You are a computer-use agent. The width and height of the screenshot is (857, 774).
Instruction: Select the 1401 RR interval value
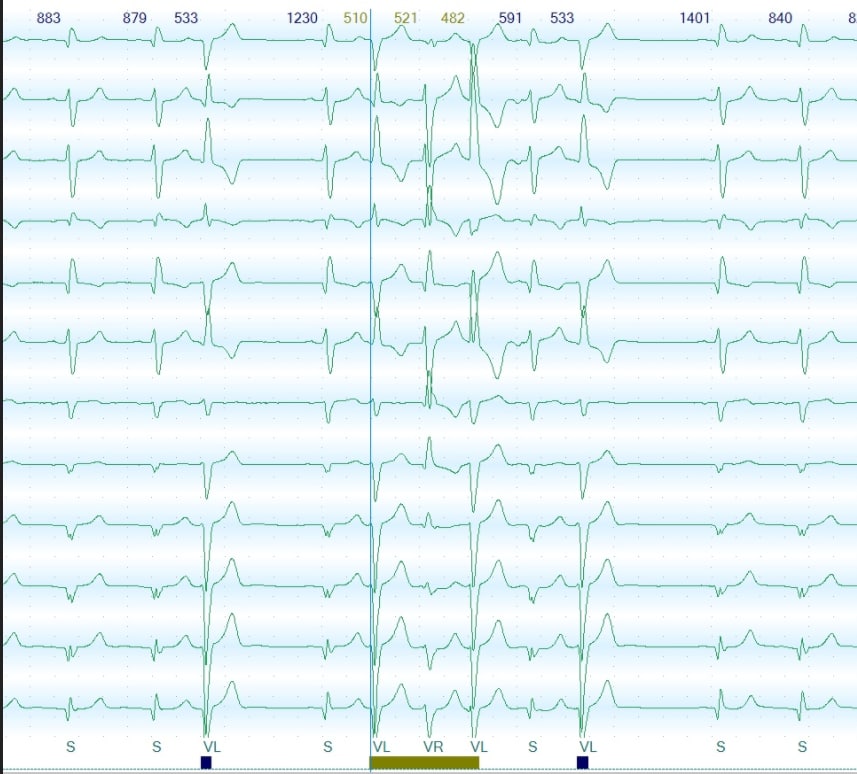(x=695, y=18)
